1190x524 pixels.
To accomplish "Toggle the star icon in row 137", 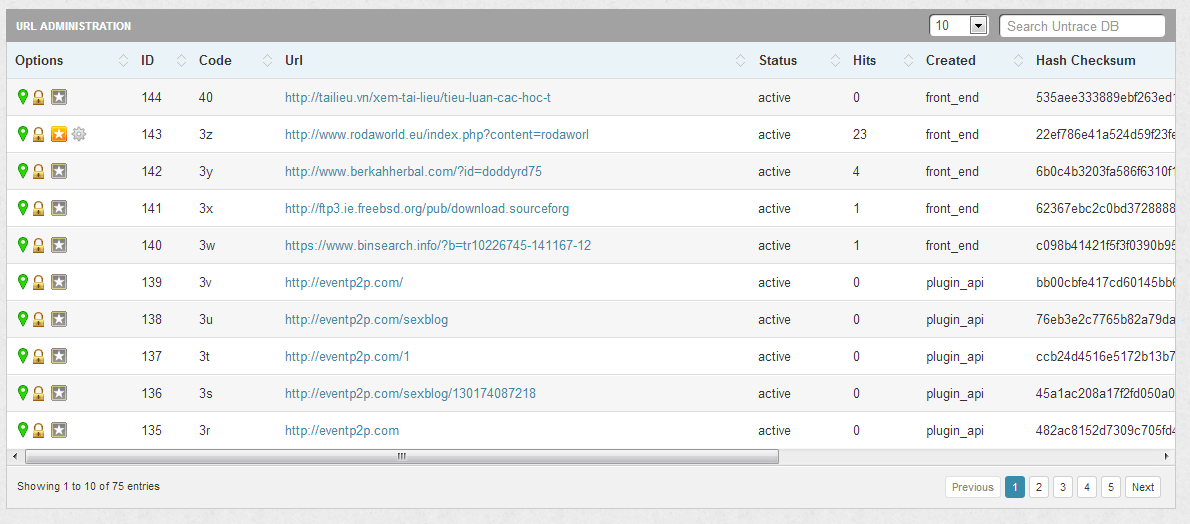I will tap(59, 356).
